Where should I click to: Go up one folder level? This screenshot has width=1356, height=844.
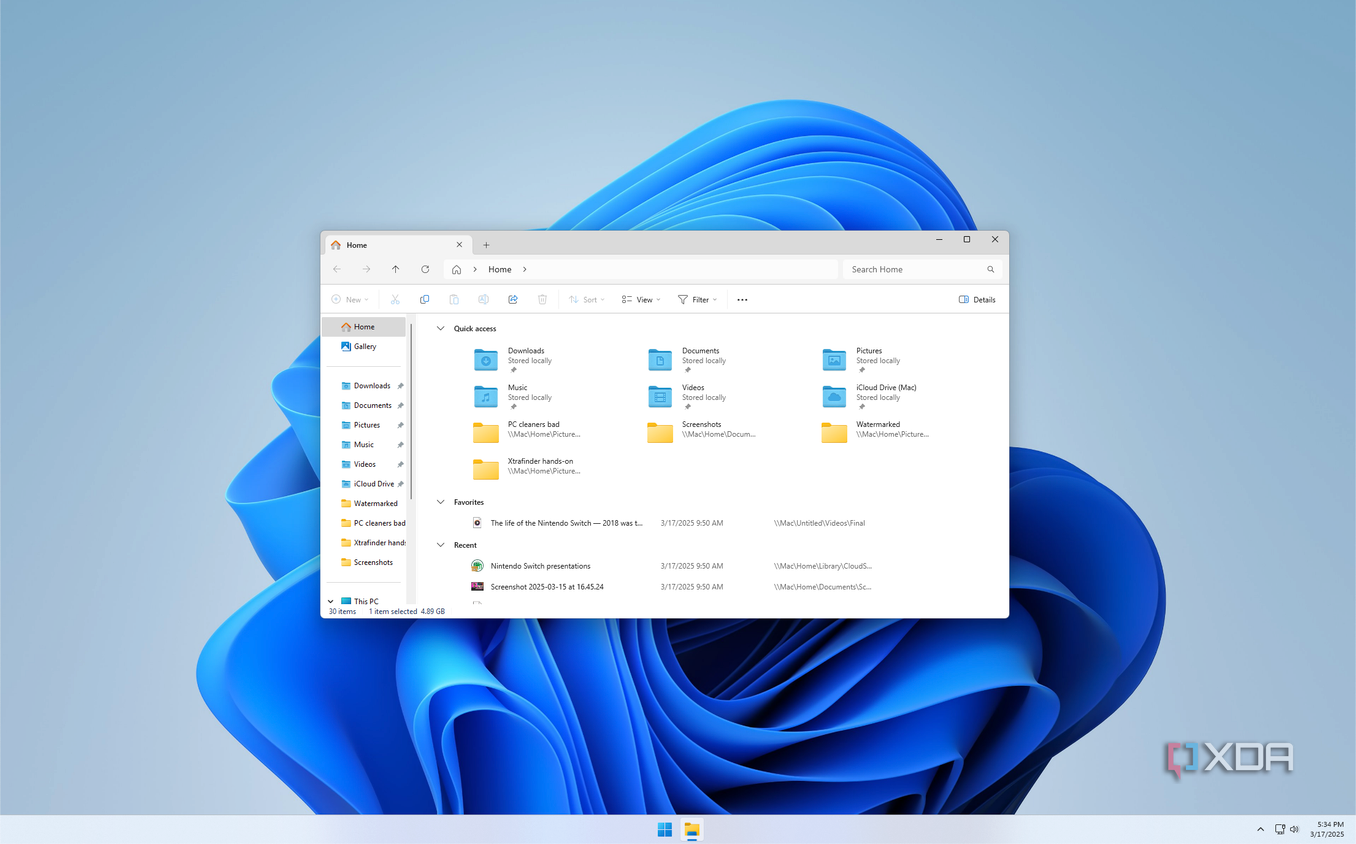pos(396,269)
